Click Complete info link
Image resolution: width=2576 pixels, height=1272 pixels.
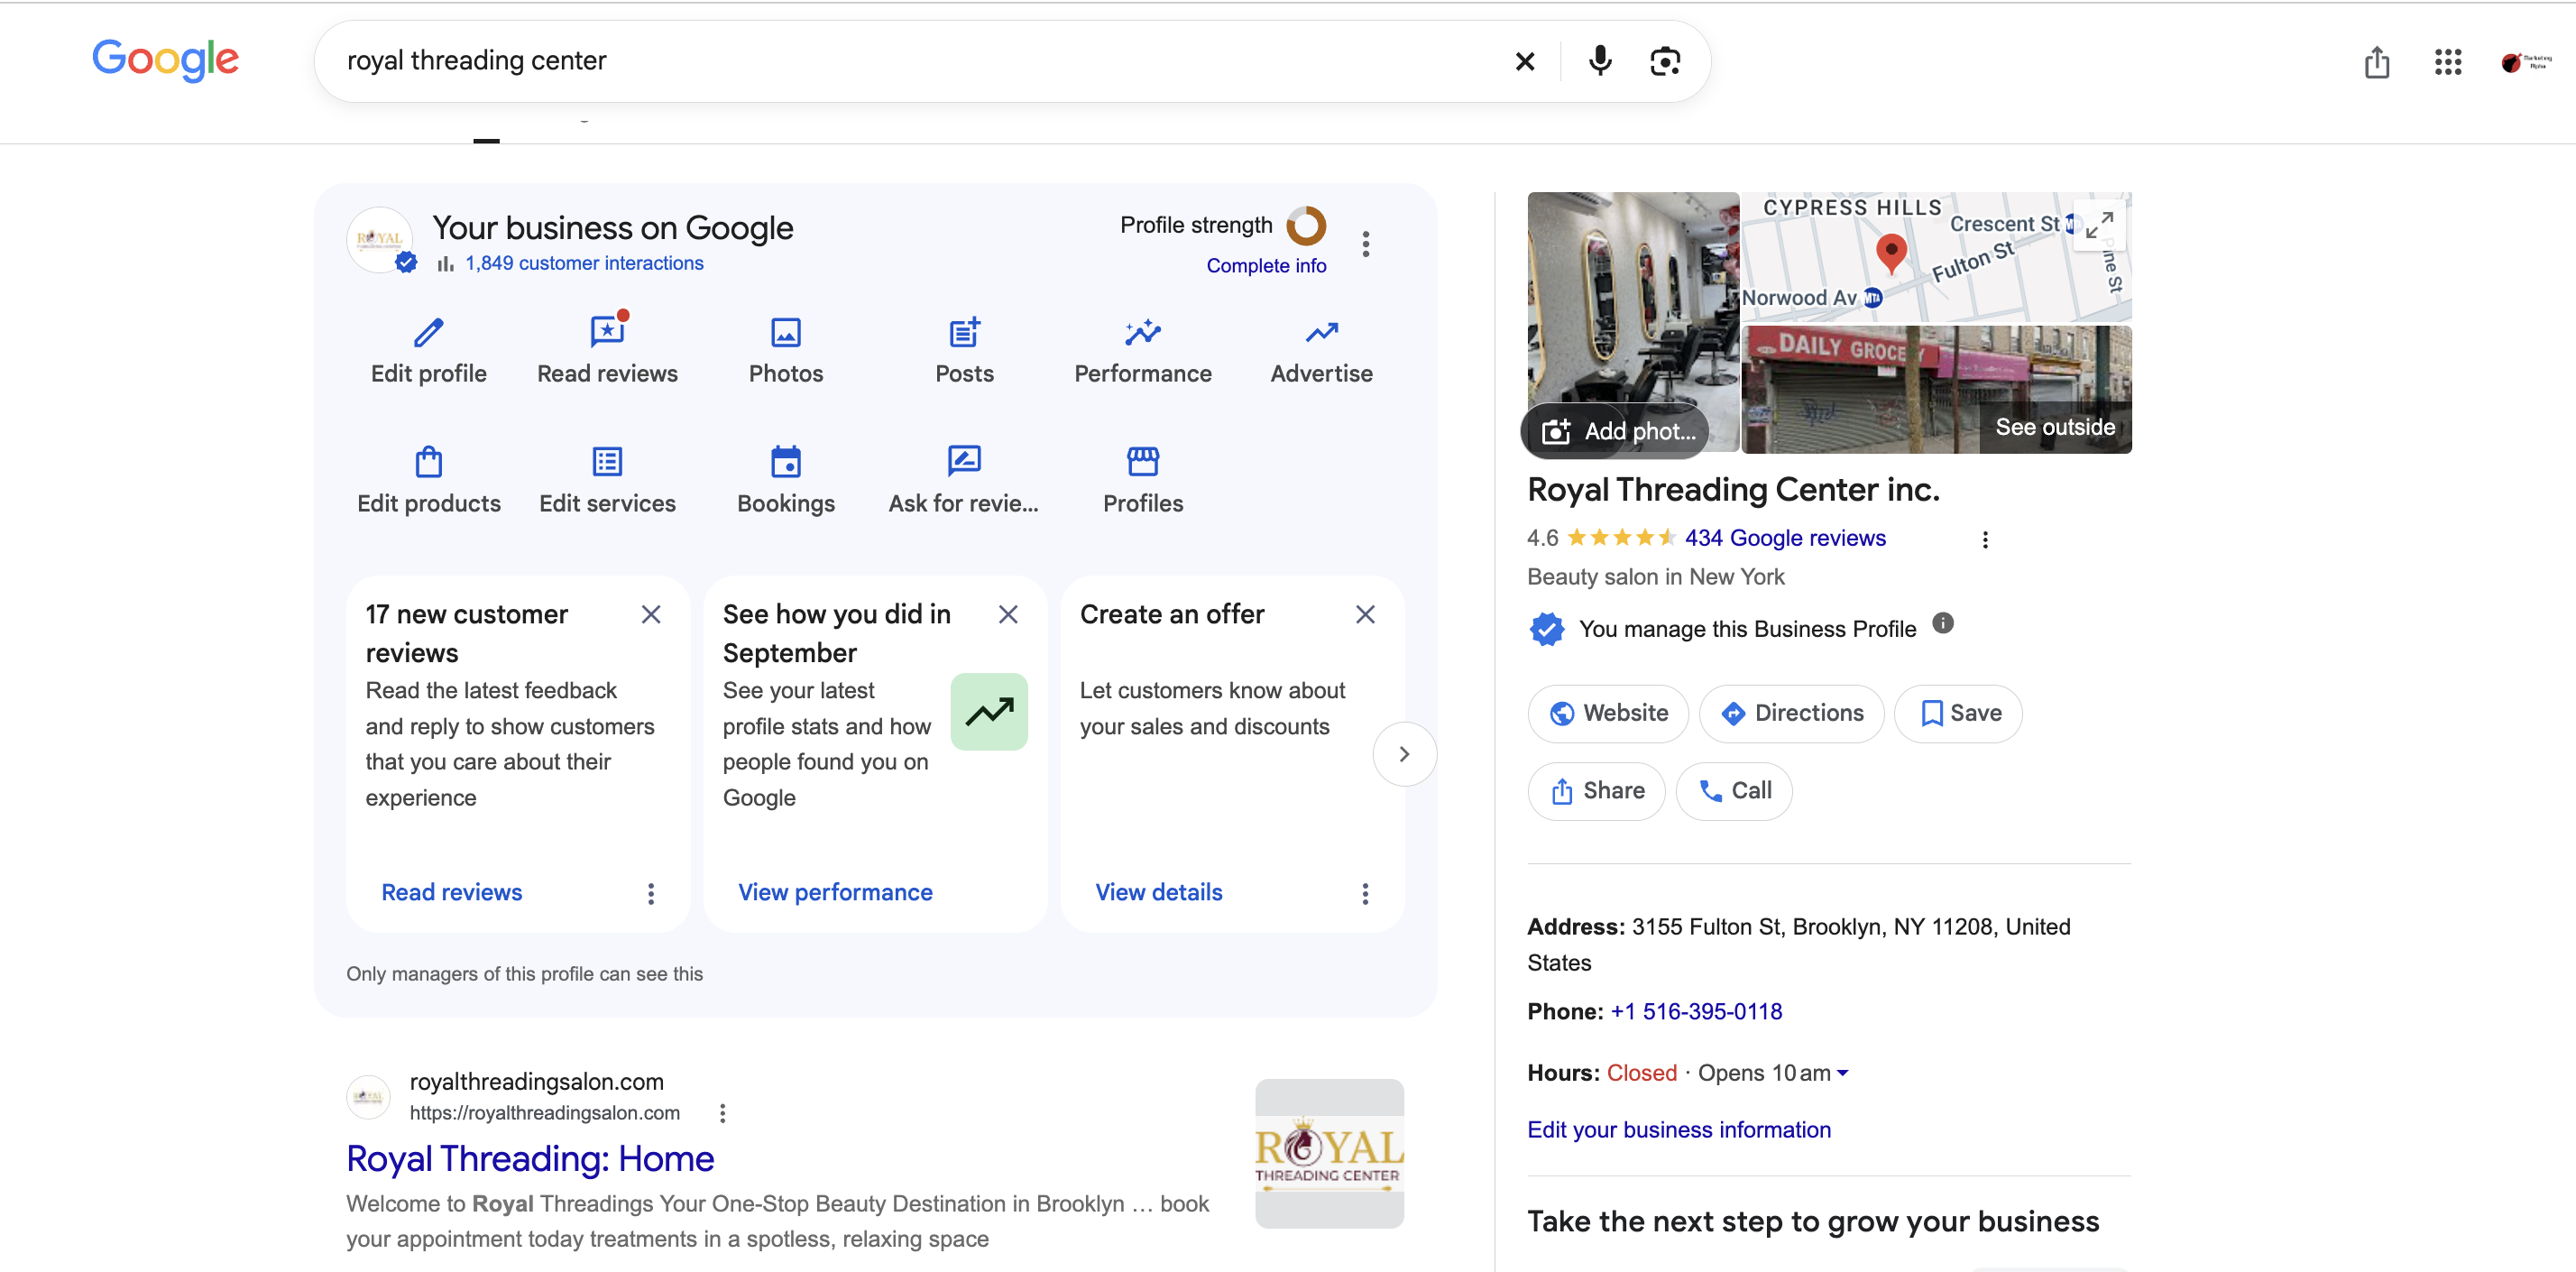(1266, 266)
